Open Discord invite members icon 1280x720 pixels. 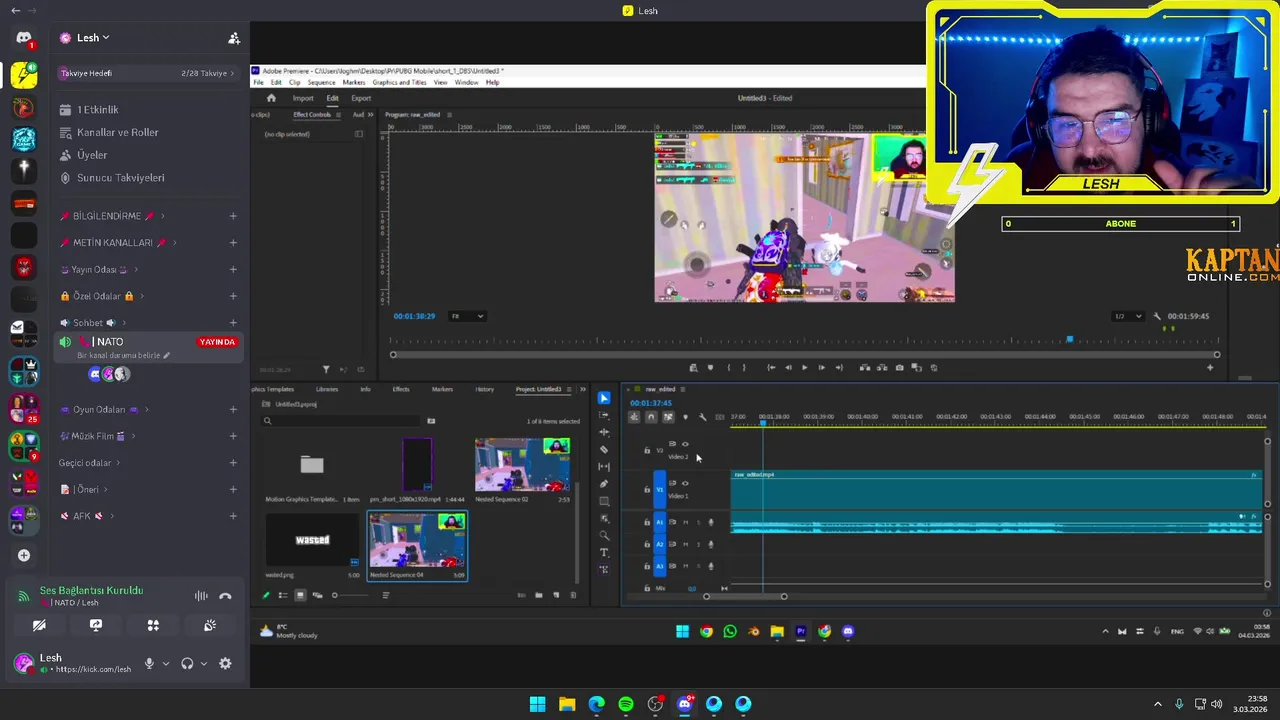pyautogui.click(x=234, y=38)
